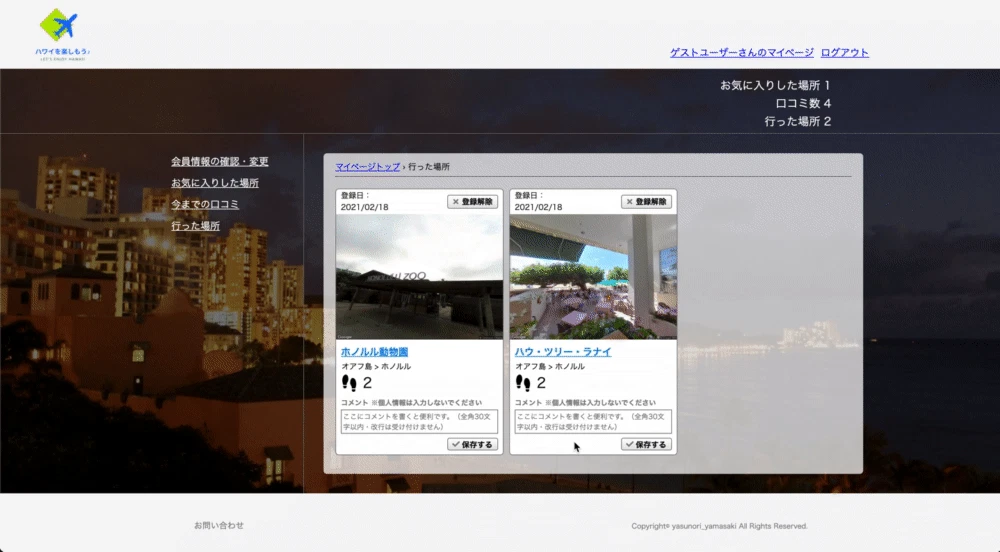Click 登録解除 on Honolulu Zoo card
Viewport: 1000px width, 552px height.
click(473, 201)
